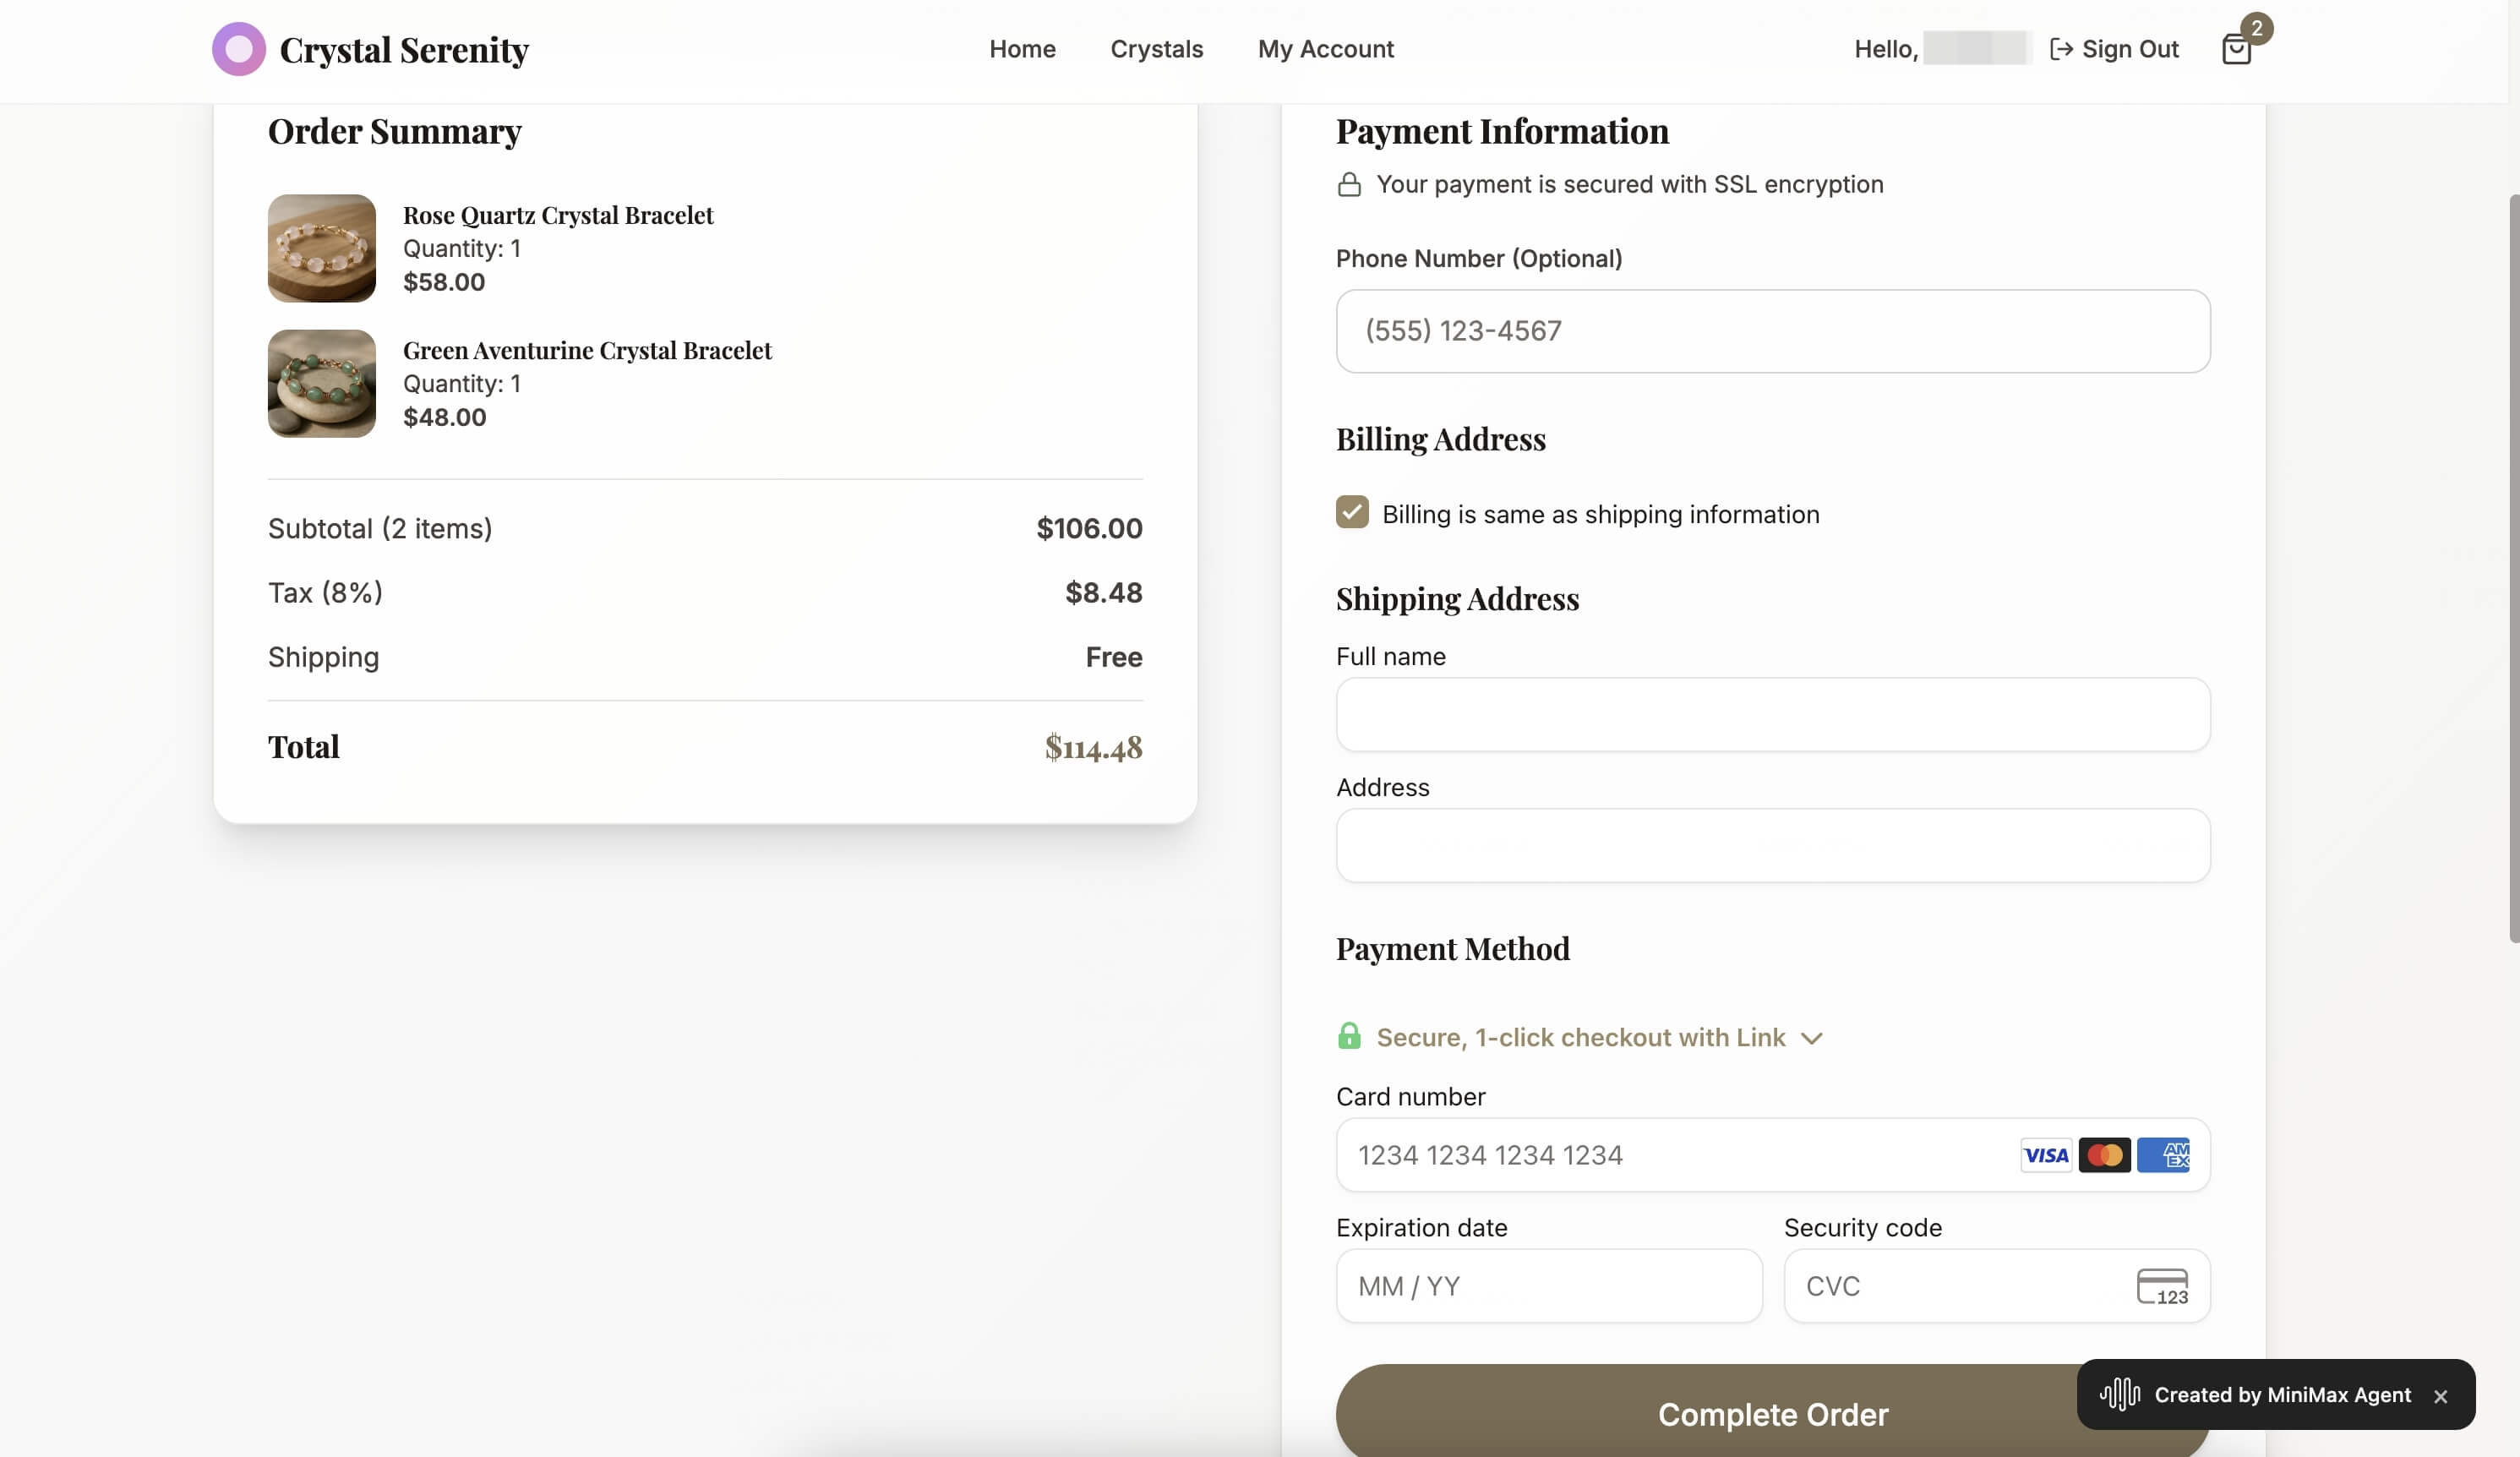The width and height of the screenshot is (2520, 1457).
Task: Open the shopping cart icon
Action: [2235, 49]
